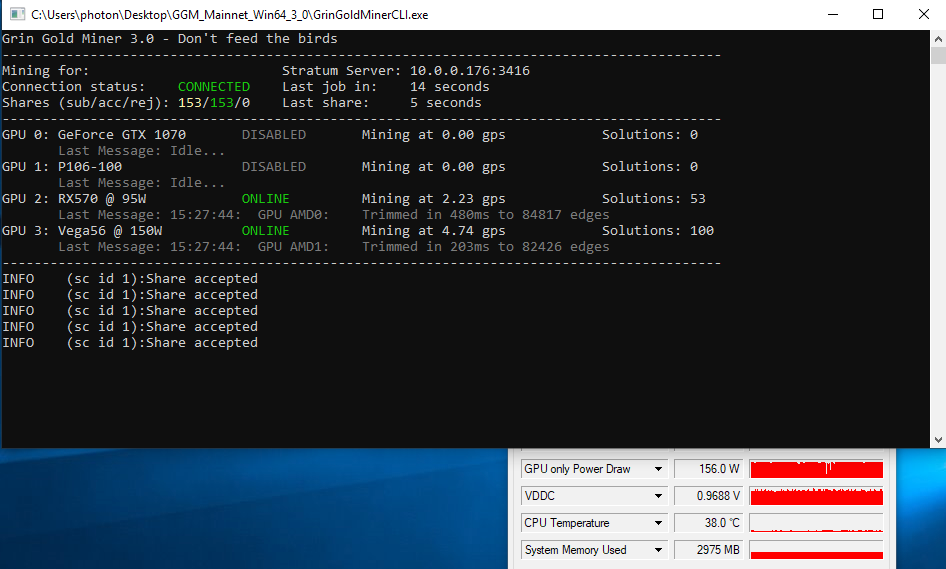
Task: Click the GPU power draw red graph
Action: [816, 469]
